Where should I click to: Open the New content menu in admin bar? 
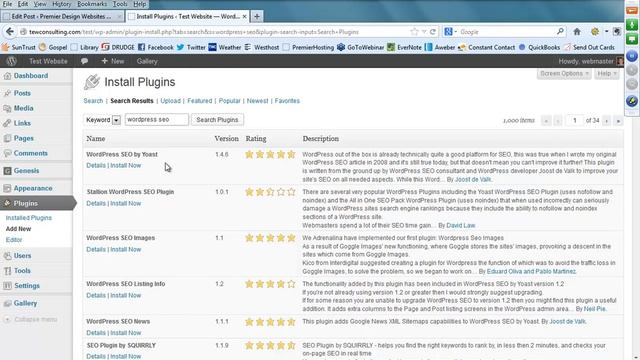click(x=113, y=61)
